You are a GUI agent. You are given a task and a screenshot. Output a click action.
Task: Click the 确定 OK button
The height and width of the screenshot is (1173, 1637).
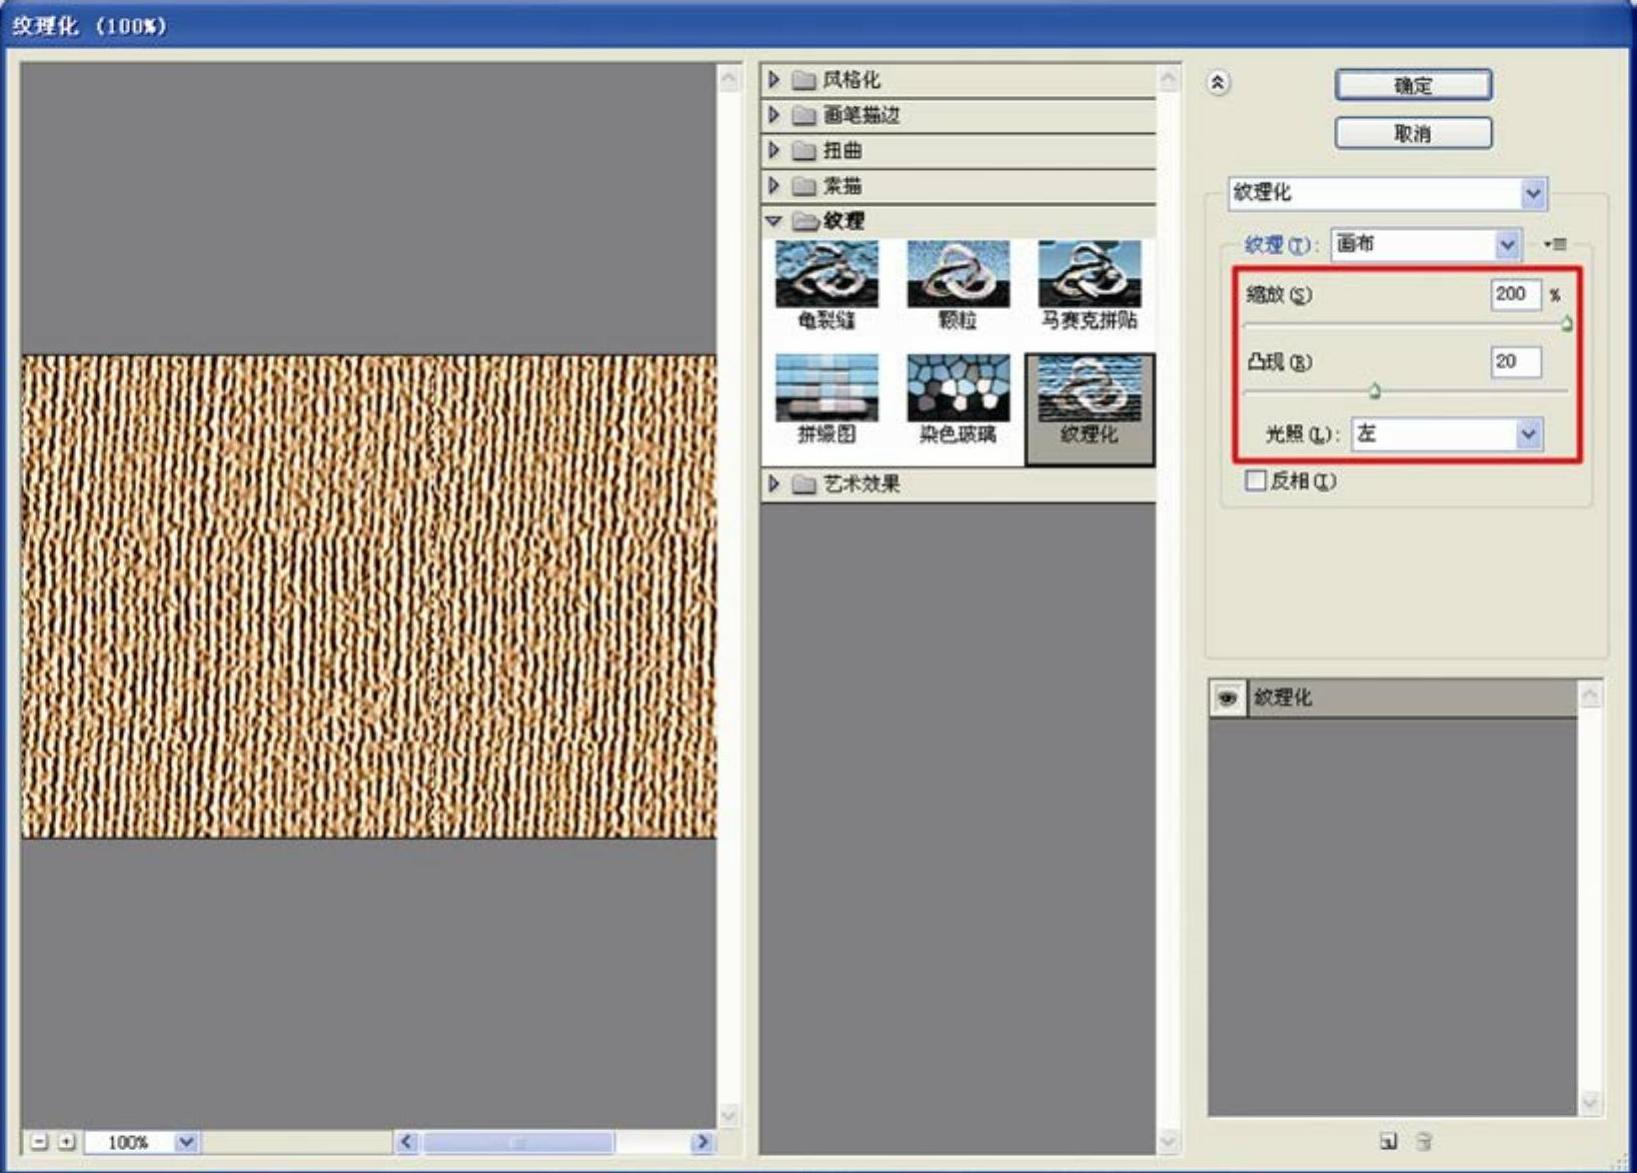pyautogui.click(x=1413, y=85)
